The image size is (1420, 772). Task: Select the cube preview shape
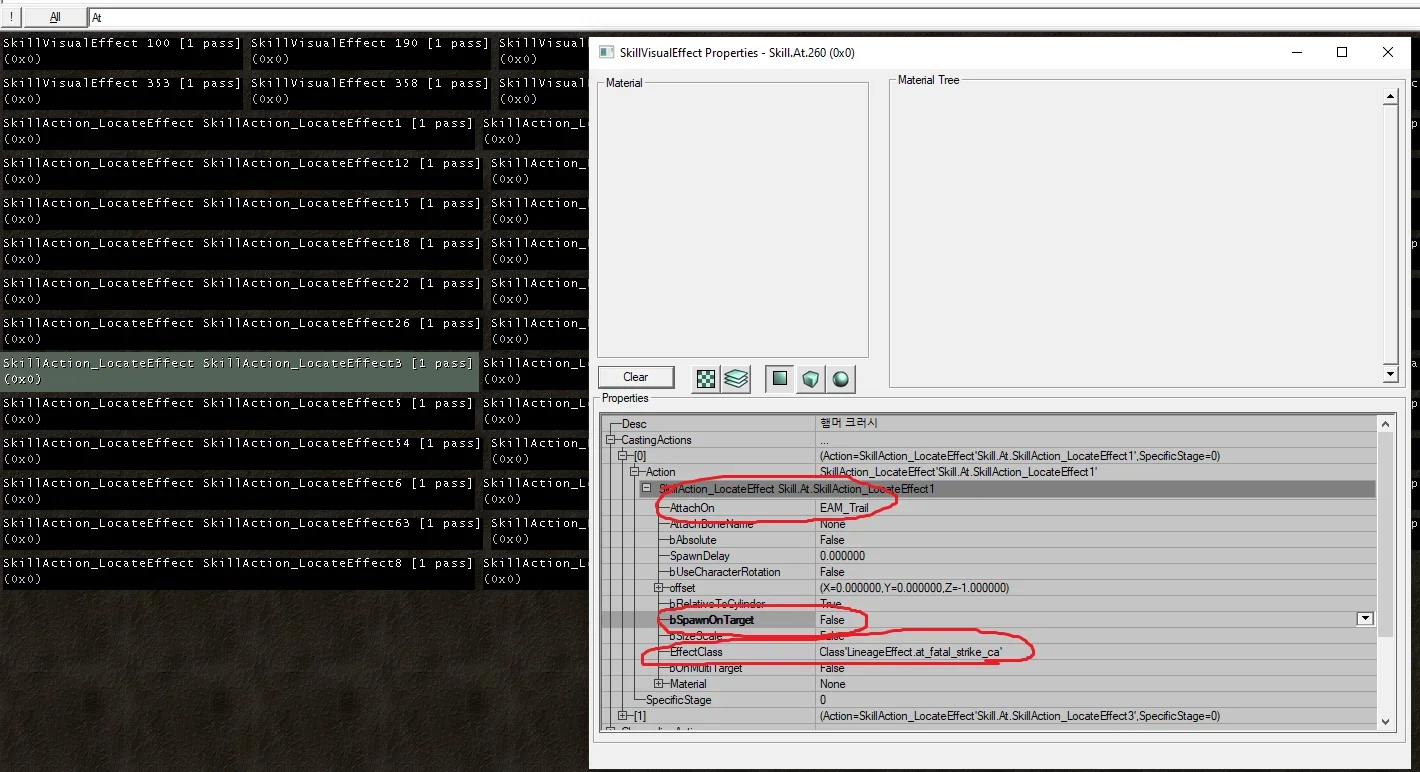(x=810, y=379)
